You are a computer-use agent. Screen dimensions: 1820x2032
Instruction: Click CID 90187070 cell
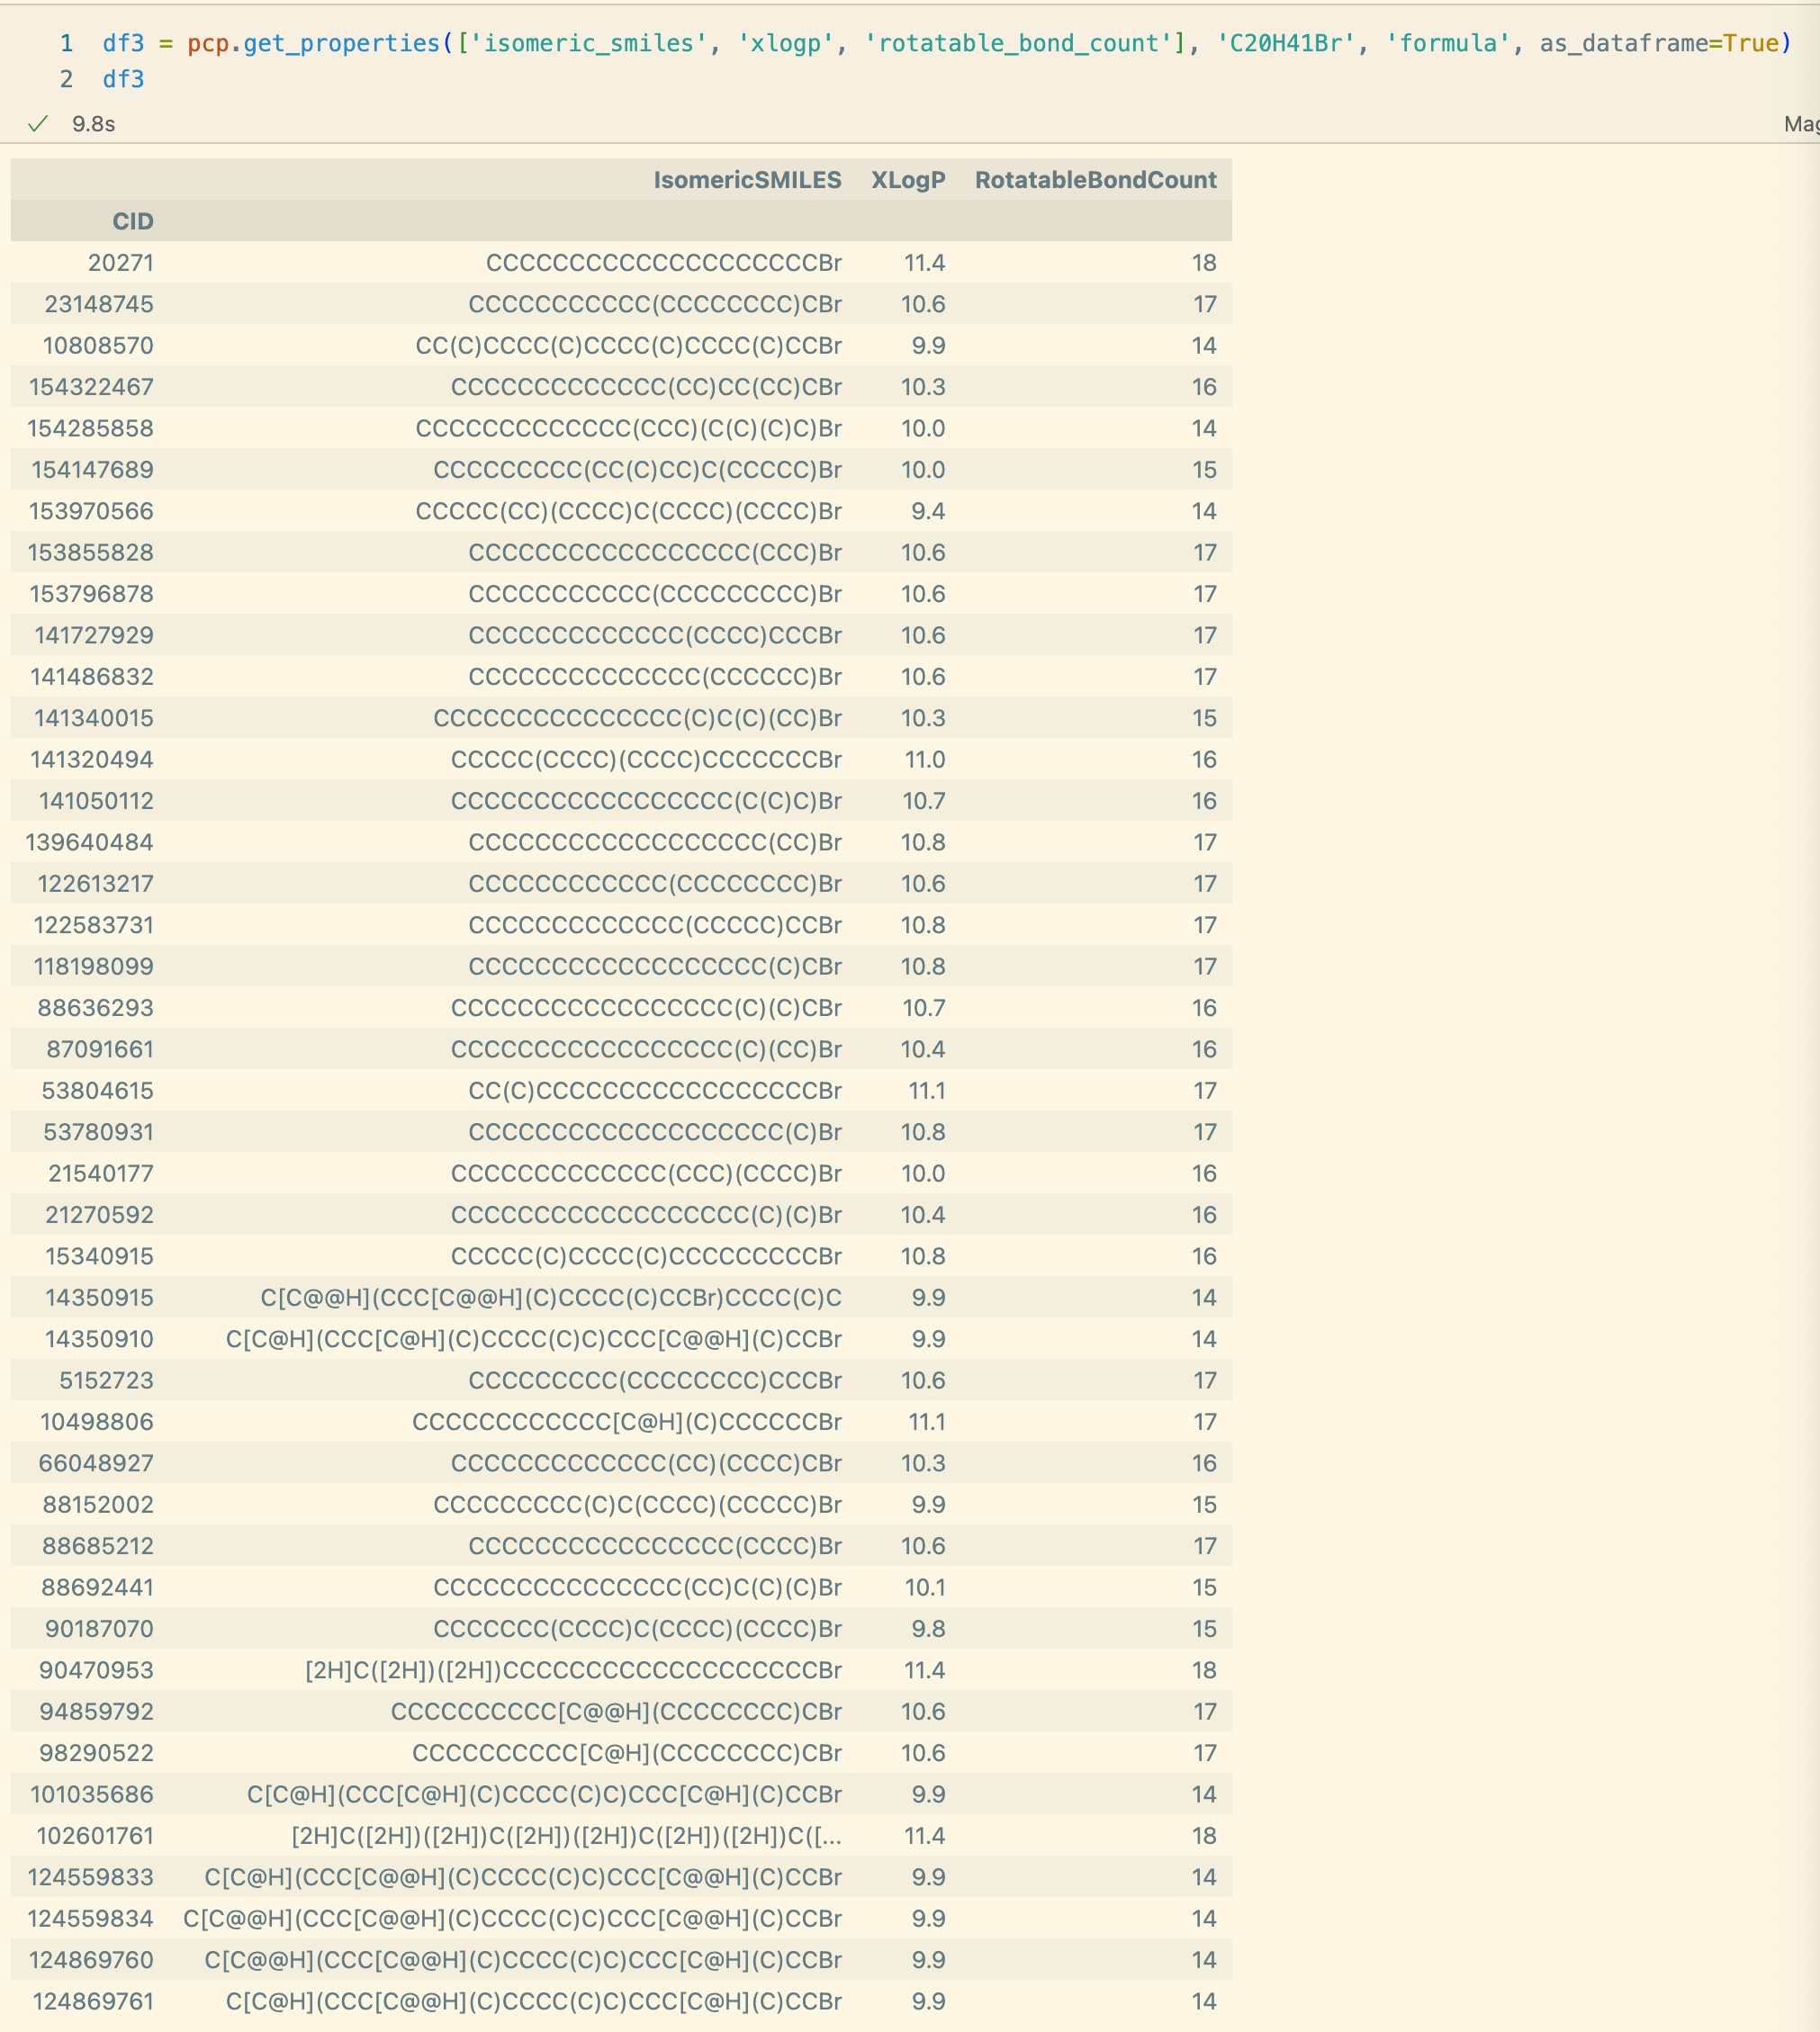[x=99, y=1629]
